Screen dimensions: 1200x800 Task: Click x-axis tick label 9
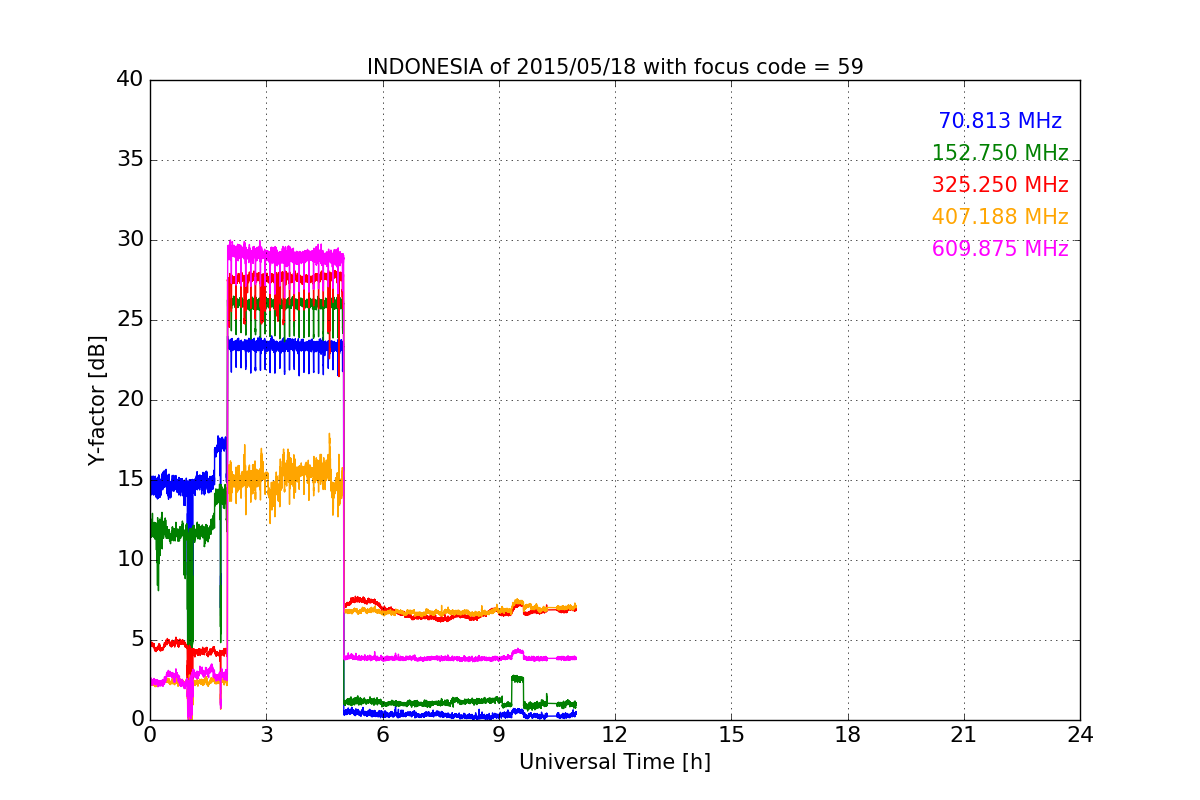click(499, 735)
